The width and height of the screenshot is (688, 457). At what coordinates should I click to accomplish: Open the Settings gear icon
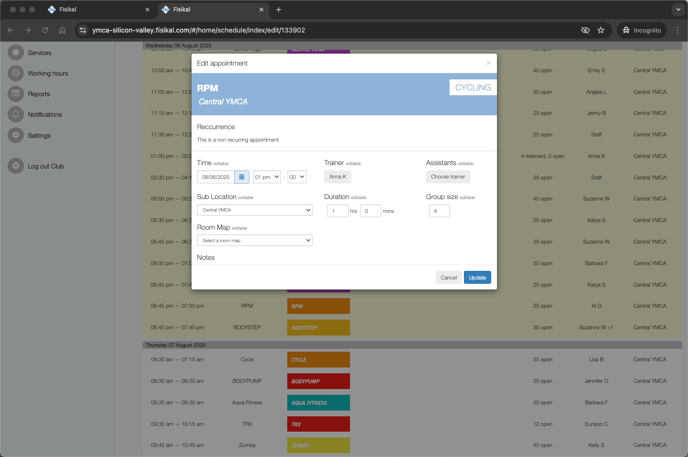click(16, 135)
